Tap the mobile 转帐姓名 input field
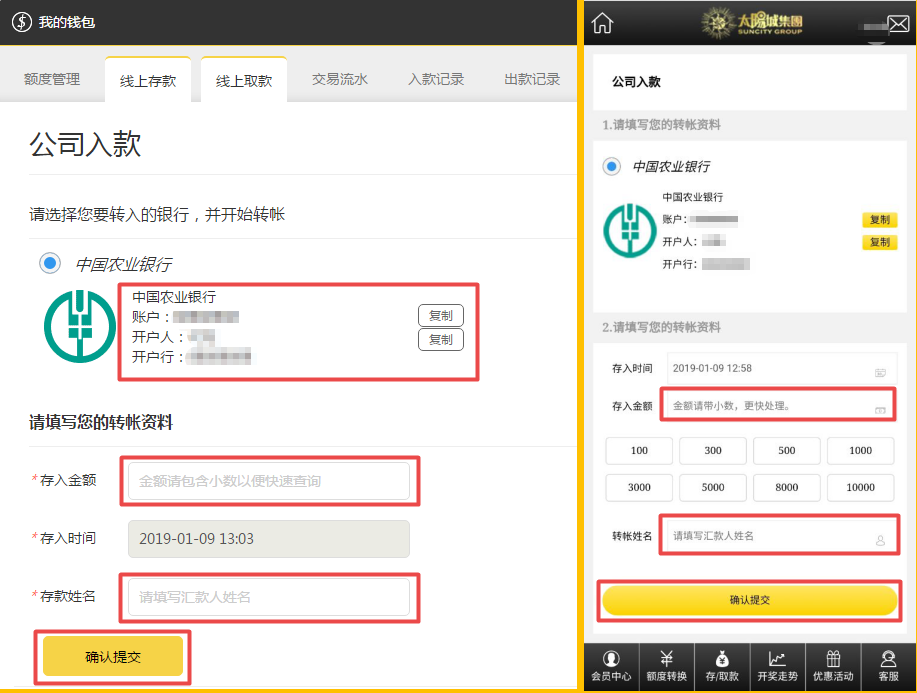The height and width of the screenshot is (693, 917). pyautogui.click(x=778, y=536)
